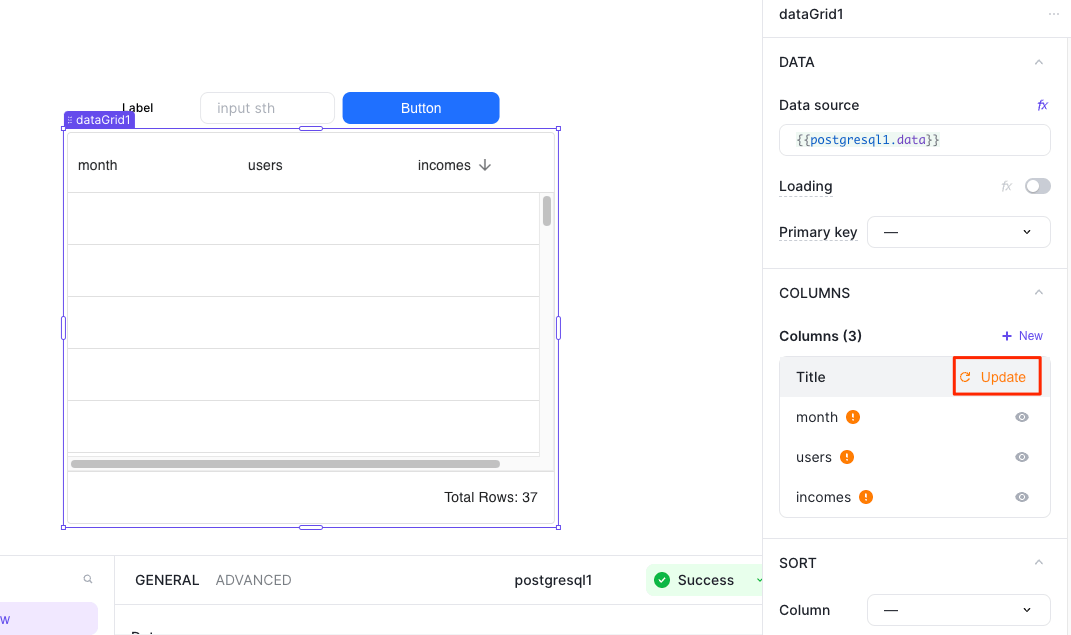The width and height of the screenshot is (1071, 635).
Task: Open the sort Column dropdown
Action: [x=958, y=610]
